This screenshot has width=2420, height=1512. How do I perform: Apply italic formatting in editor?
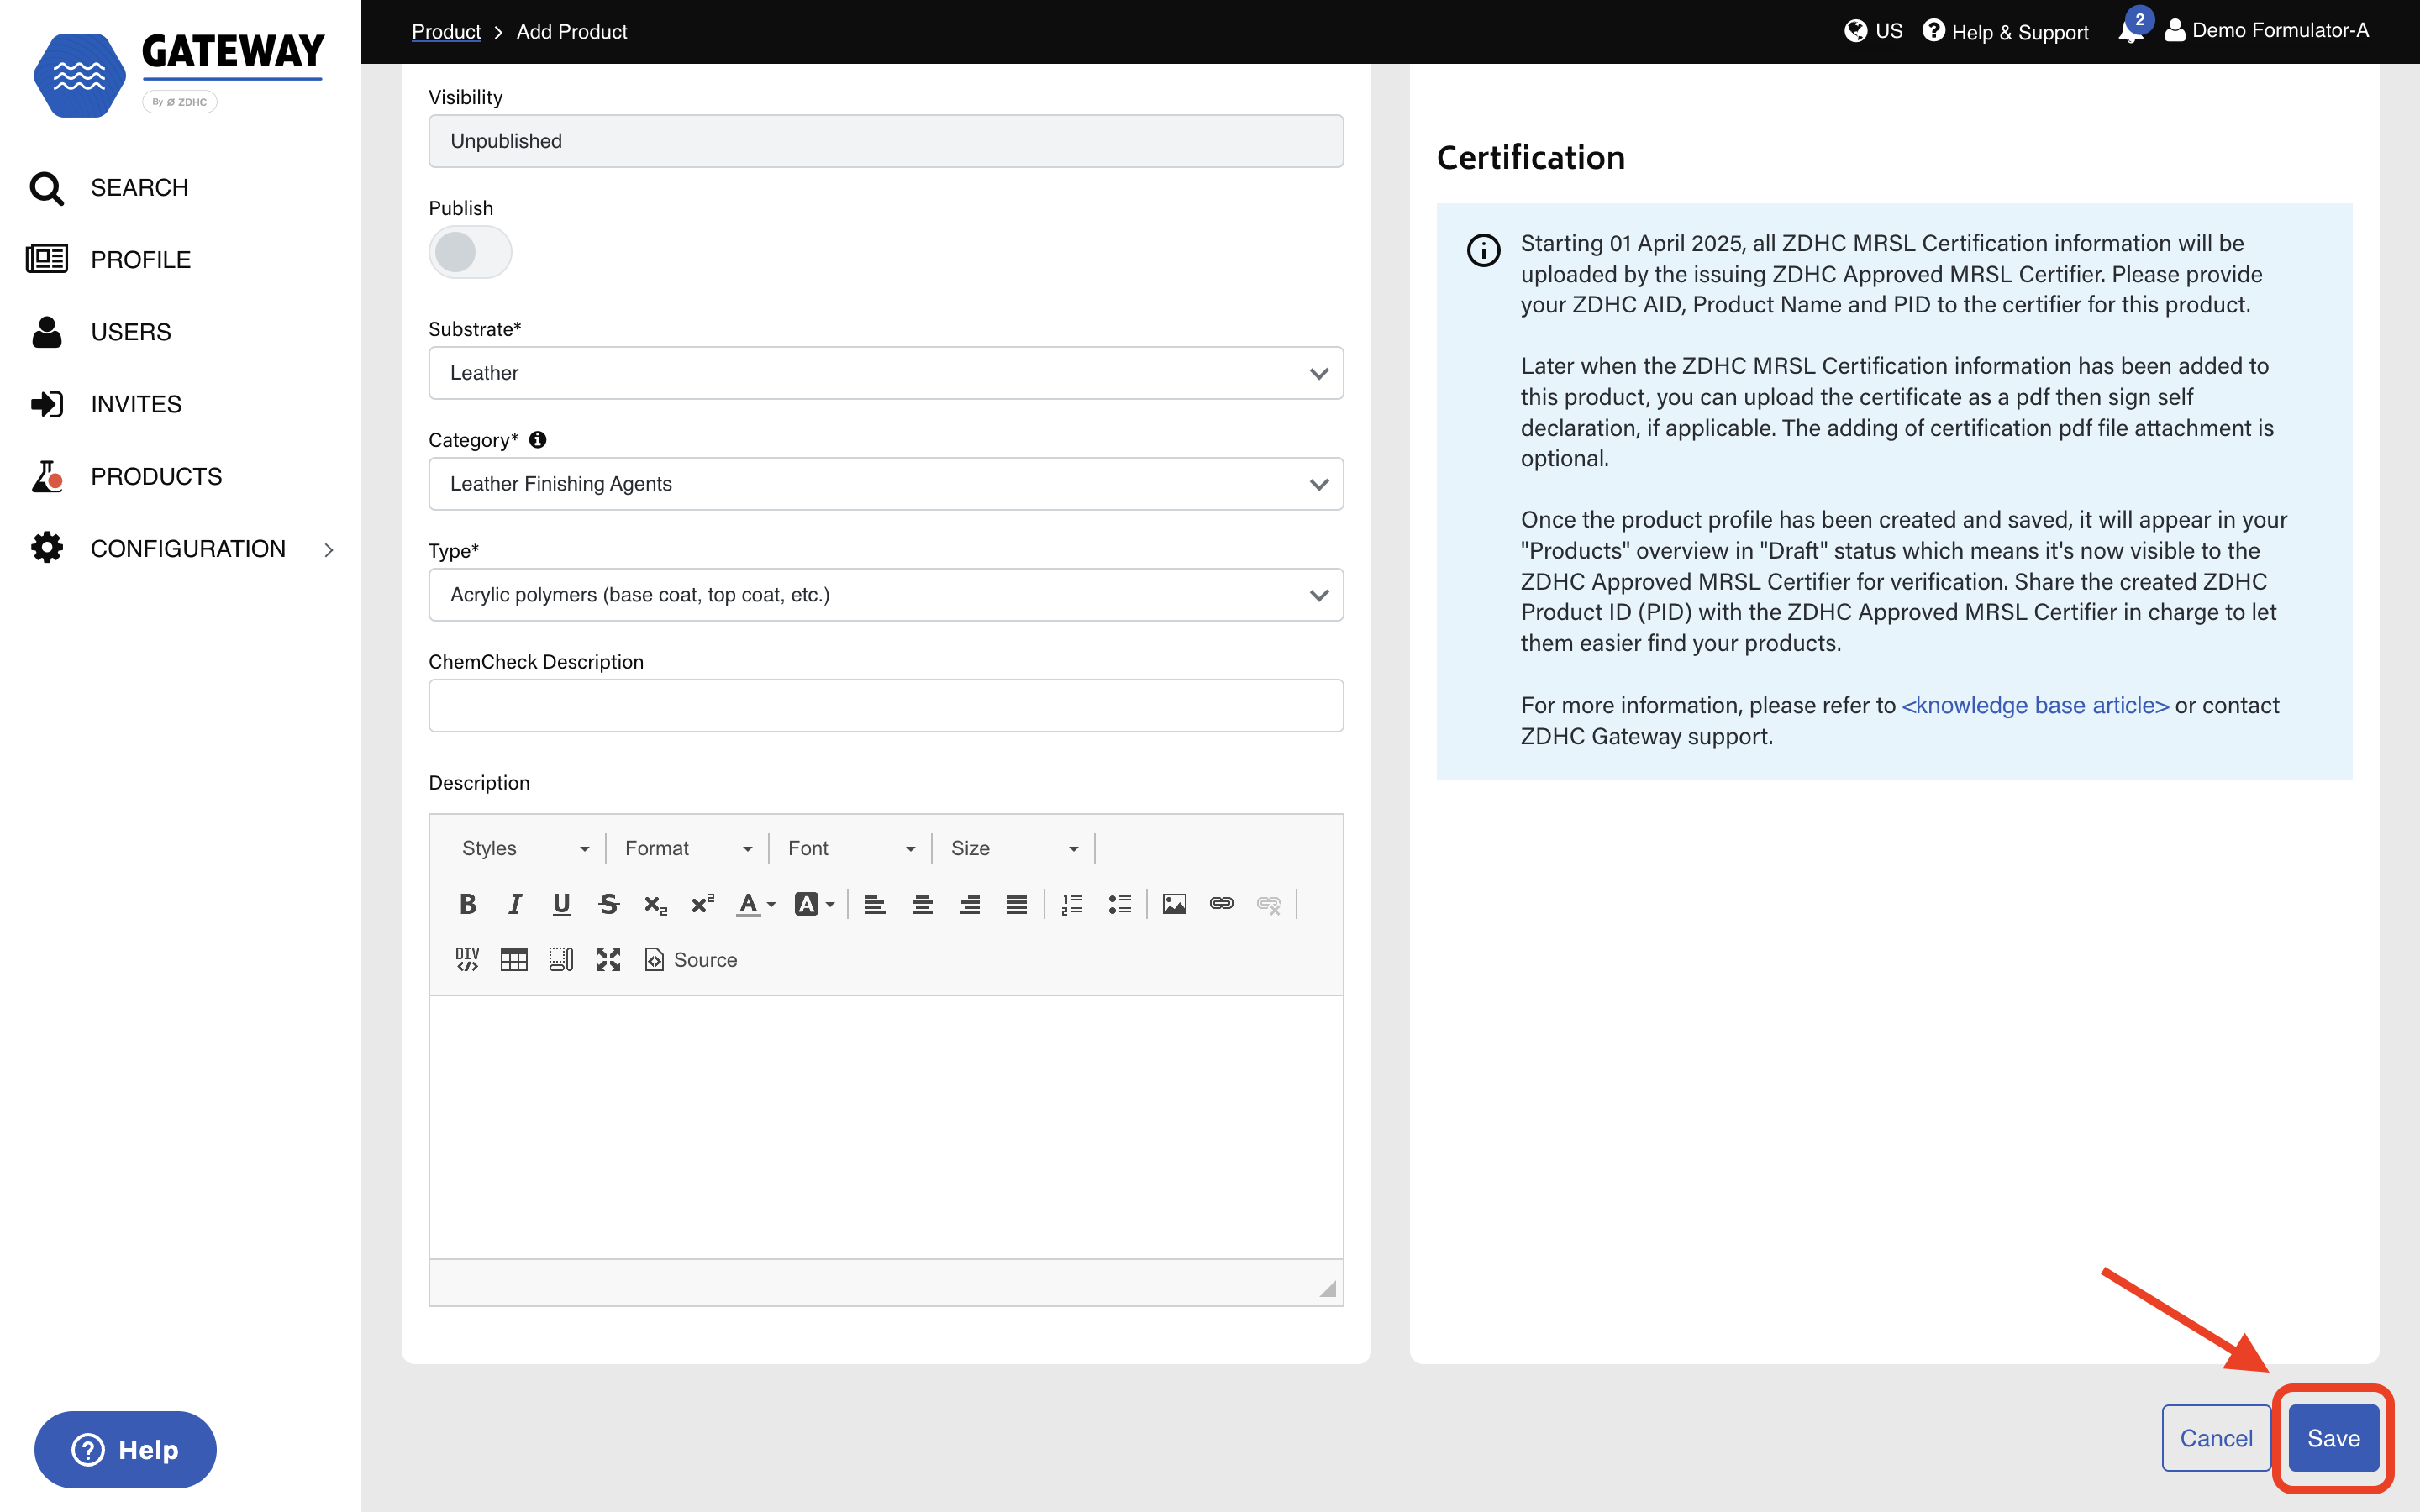tap(515, 904)
